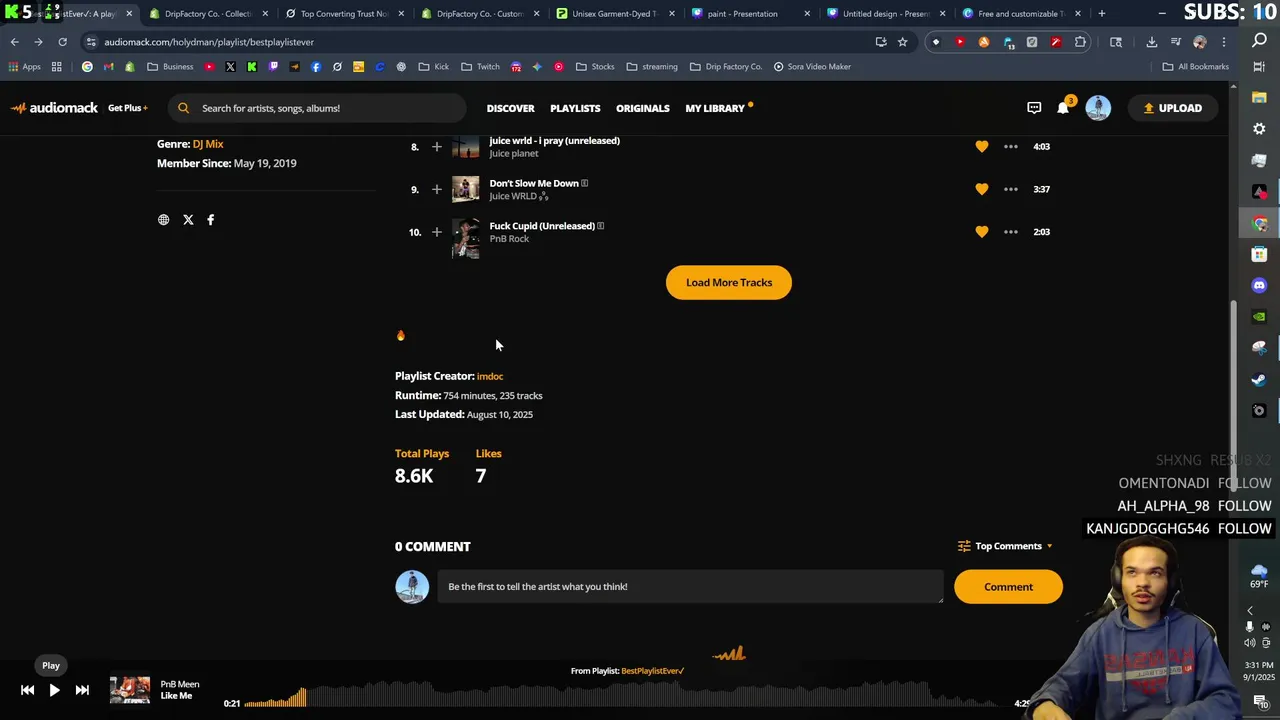Open the PLAYLISTS menu
1280x720 pixels.
[575, 108]
